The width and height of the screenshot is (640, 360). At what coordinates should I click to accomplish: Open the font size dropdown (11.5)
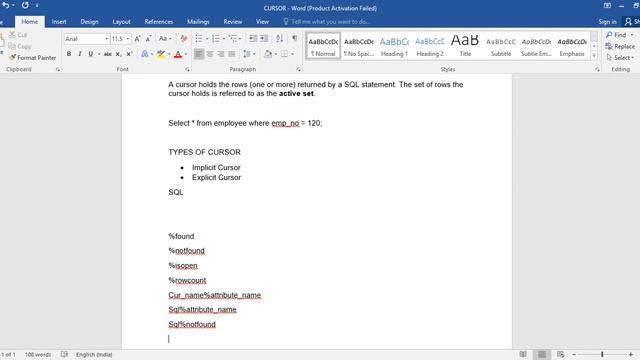(128, 39)
